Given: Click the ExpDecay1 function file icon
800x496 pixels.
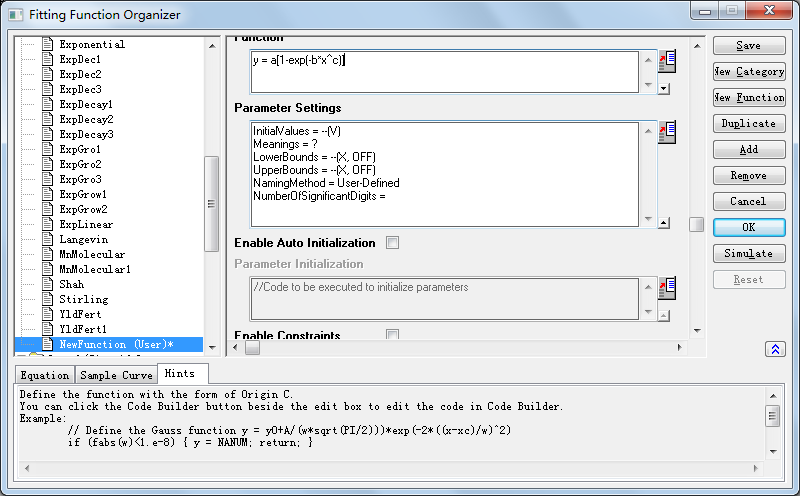Looking at the screenshot, I should [46, 104].
